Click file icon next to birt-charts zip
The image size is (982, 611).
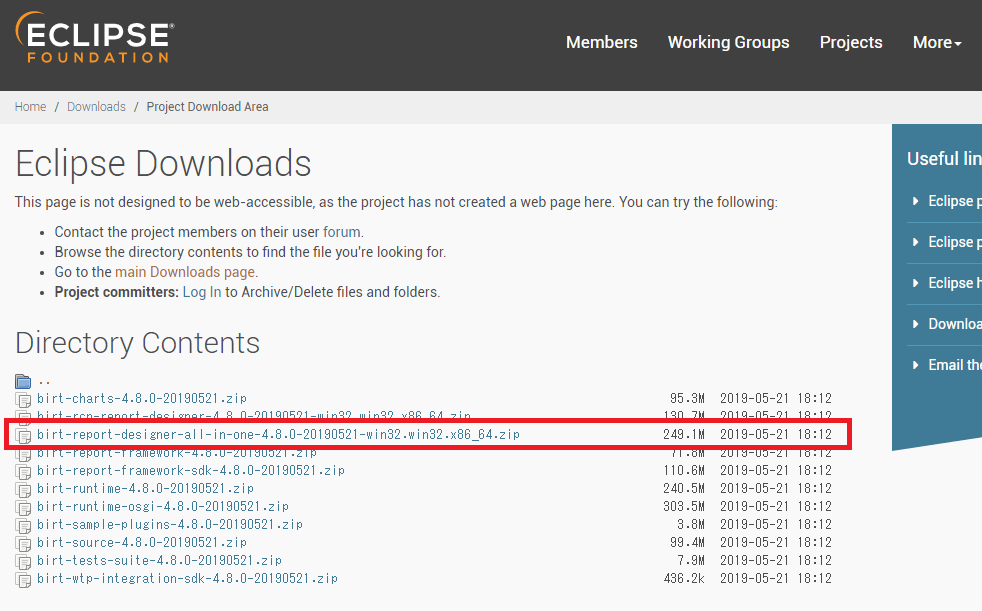point(23,399)
